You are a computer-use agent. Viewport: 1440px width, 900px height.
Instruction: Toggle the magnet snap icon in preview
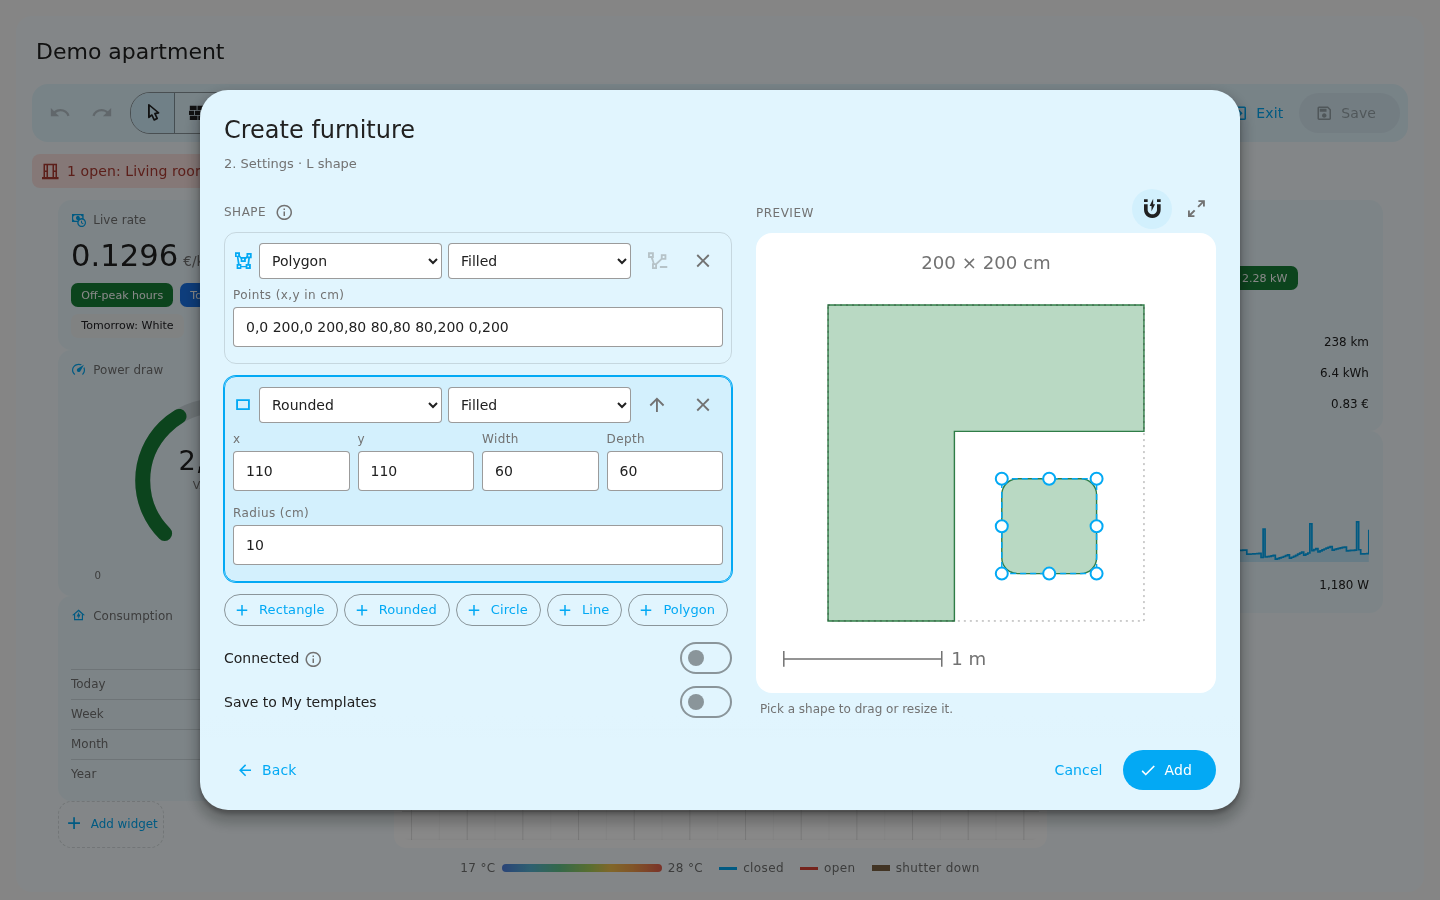[1152, 209]
